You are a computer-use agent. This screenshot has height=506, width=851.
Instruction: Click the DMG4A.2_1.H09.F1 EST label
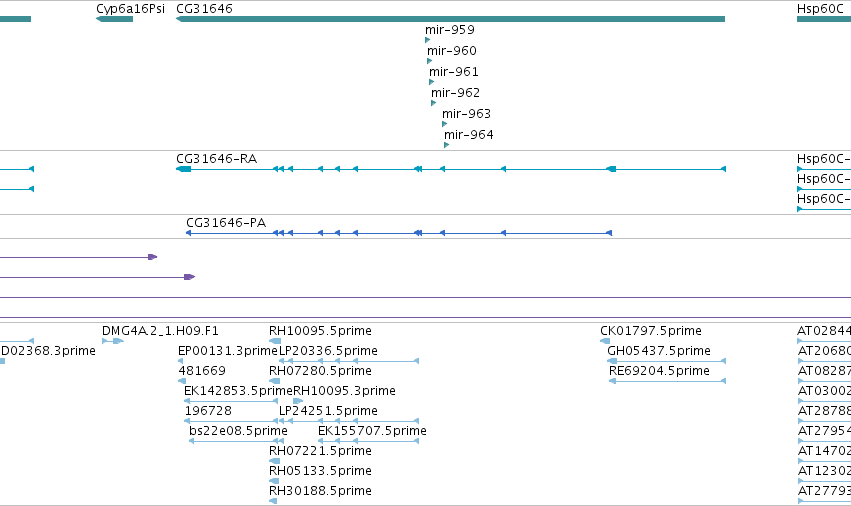tap(160, 331)
